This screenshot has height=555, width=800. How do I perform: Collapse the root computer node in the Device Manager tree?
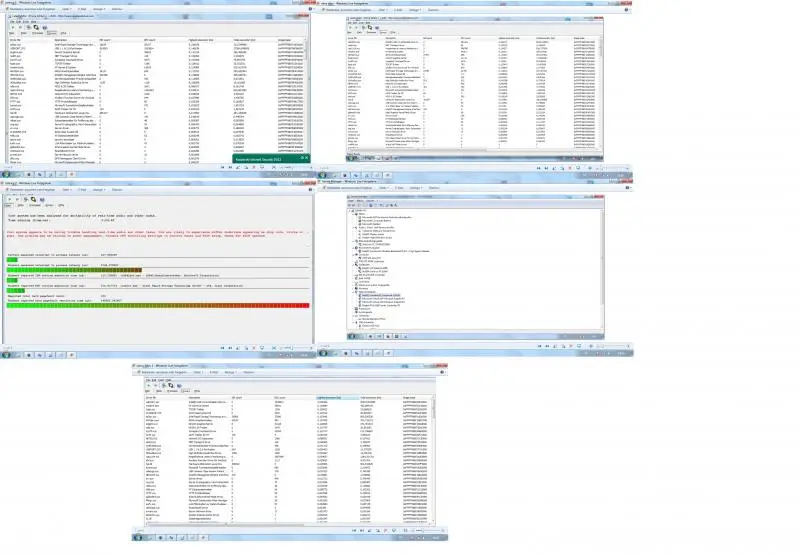click(349, 211)
